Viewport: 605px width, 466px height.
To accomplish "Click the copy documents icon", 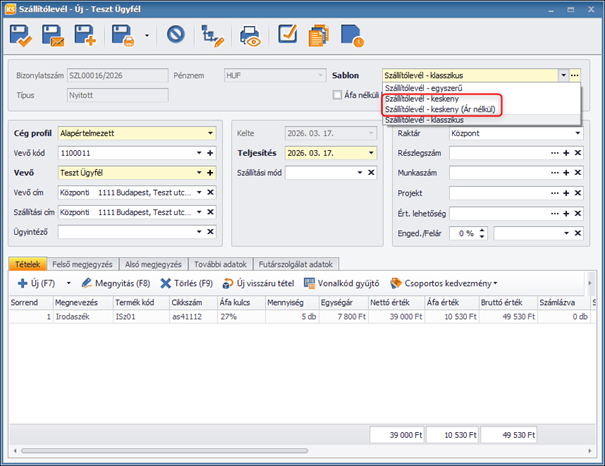I will (319, 35).
